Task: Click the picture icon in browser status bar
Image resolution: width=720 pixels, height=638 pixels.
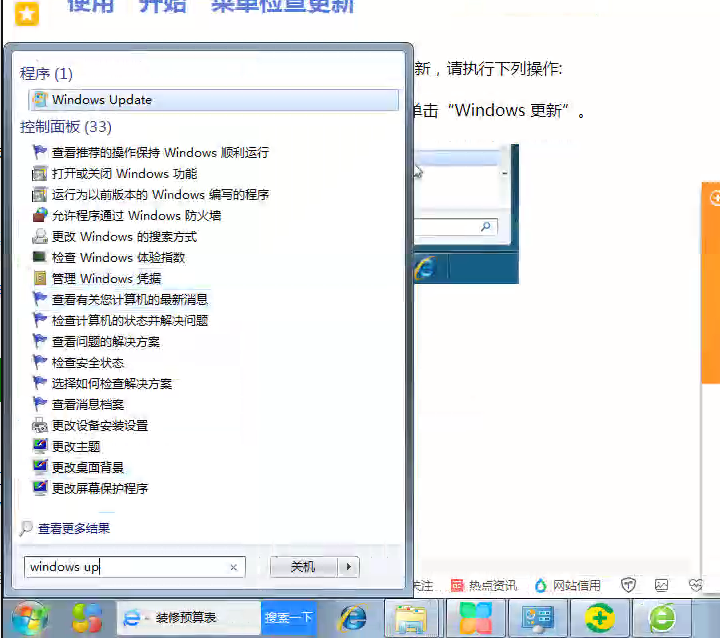Action: pyautogui.click(x=661, y=585)
